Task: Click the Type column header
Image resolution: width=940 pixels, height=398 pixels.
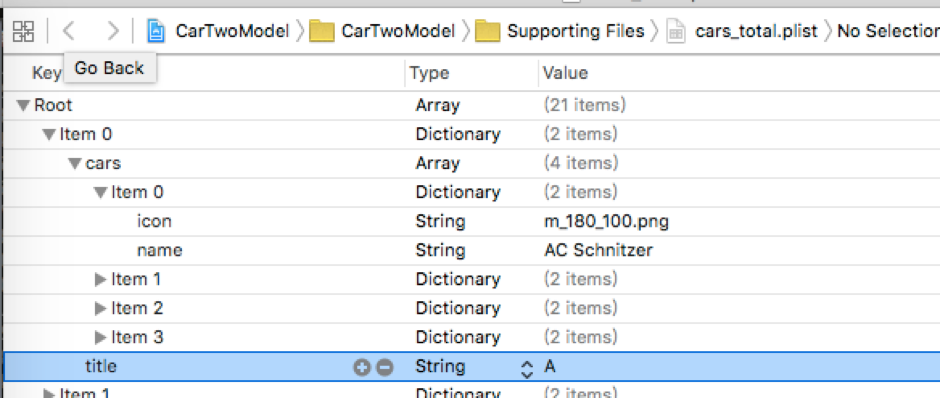Action: coord(429,73)
